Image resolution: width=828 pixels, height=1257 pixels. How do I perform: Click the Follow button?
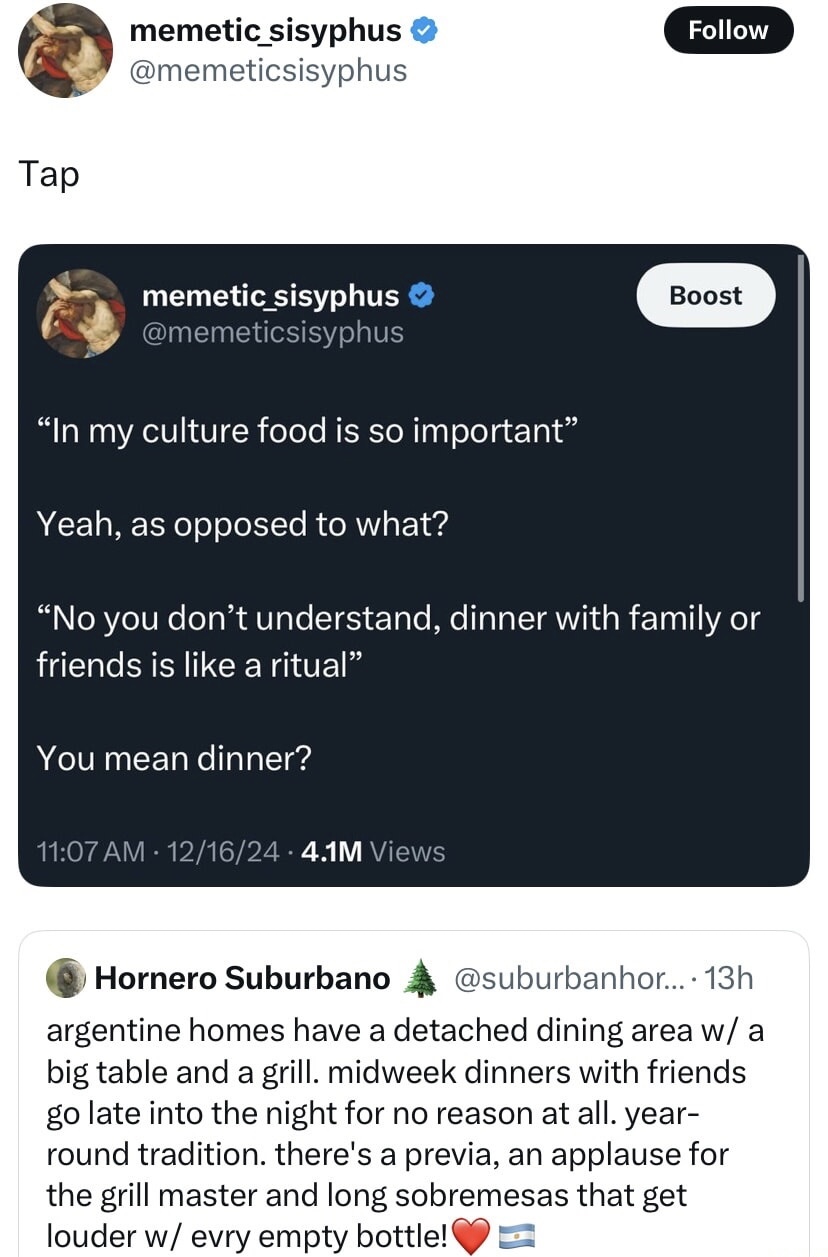point(727,31)
